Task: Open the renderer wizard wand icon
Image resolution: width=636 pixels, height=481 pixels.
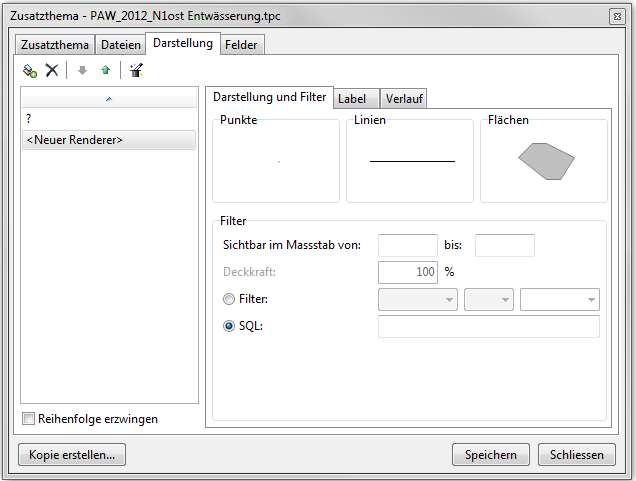Action: (x=137, y=70)
